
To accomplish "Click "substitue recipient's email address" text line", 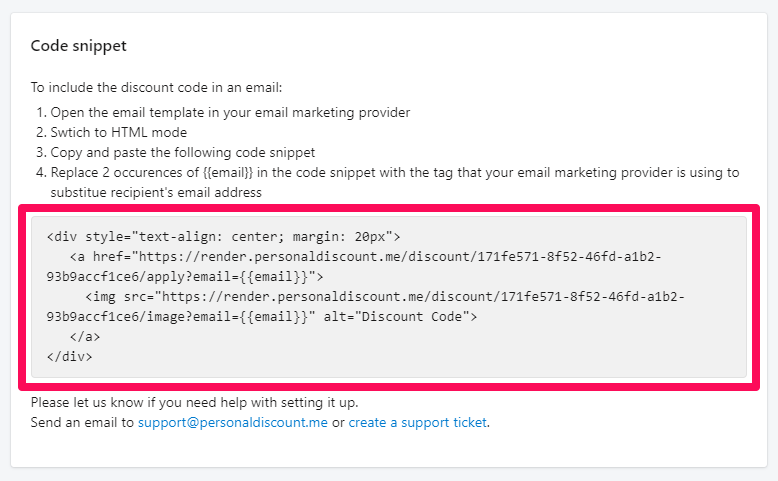I will 157,191.
